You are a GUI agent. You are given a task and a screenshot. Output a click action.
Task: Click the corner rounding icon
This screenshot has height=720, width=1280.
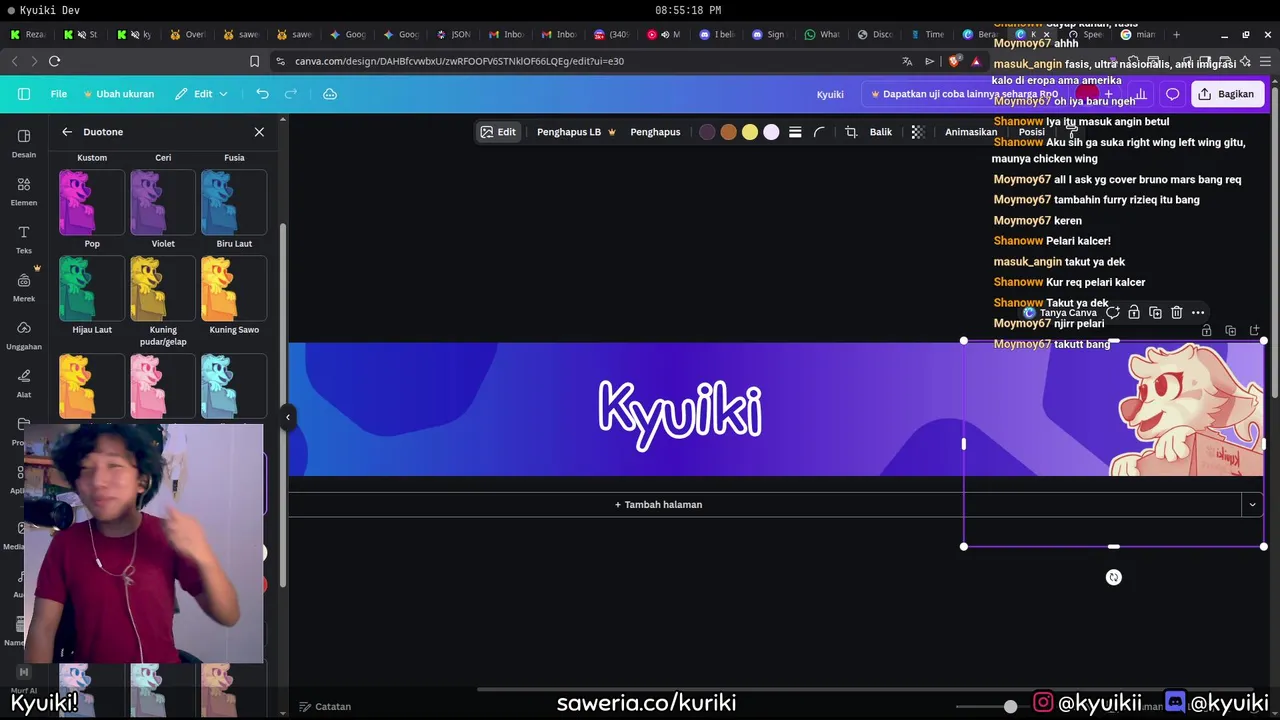click(x=819, y=132)
